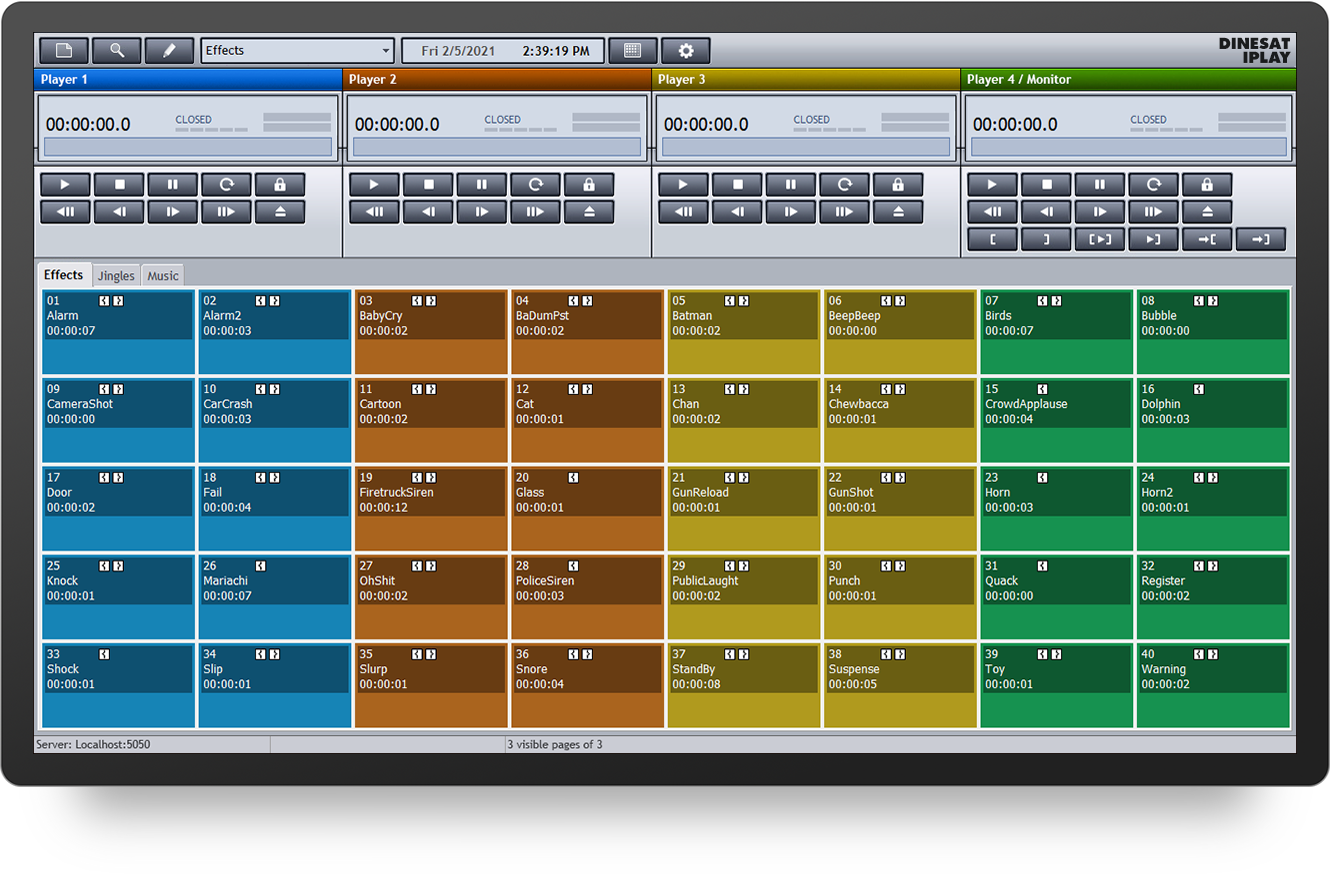Activate the pencil edit mode button

(x=170, y=51)
